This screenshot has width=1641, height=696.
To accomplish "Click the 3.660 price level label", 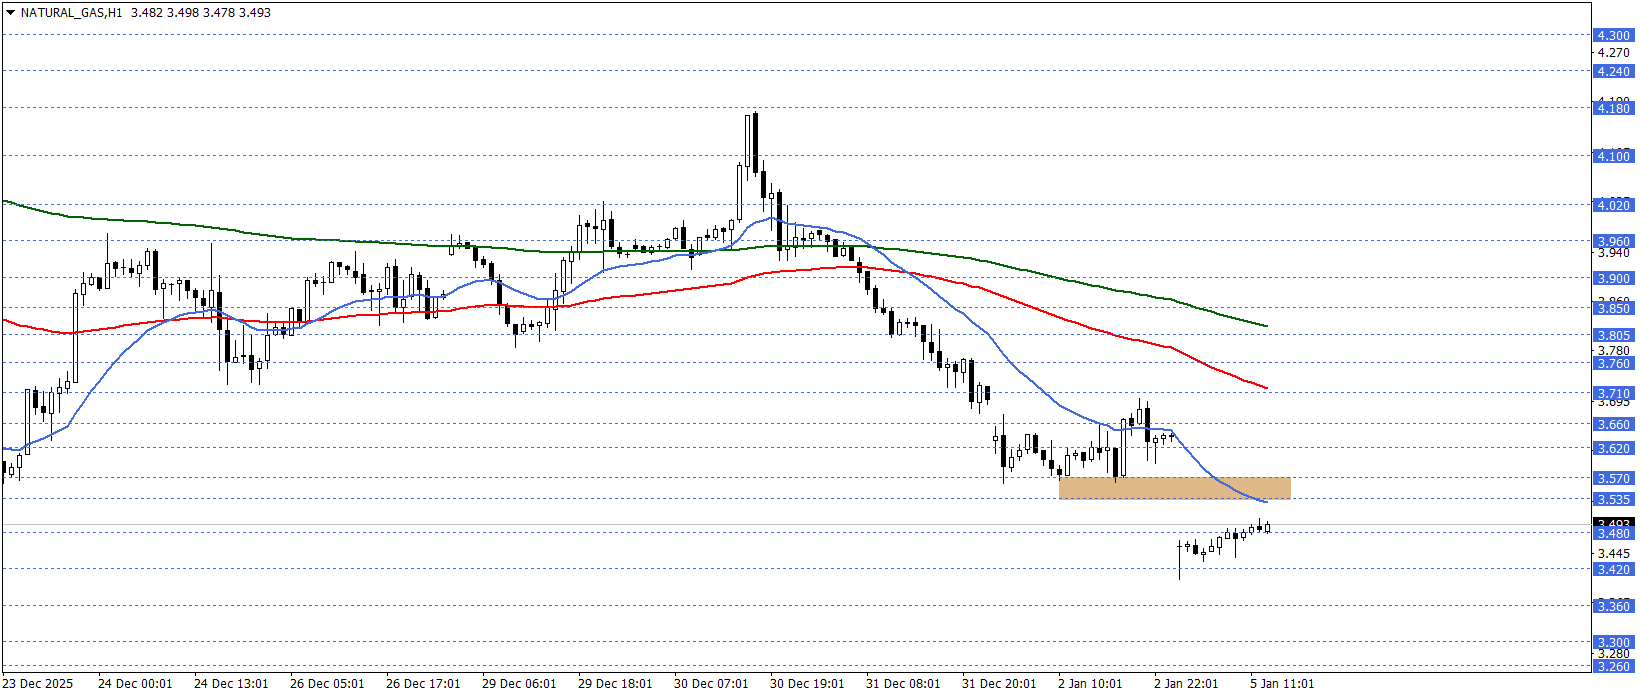I will [x=1612, y=424].
